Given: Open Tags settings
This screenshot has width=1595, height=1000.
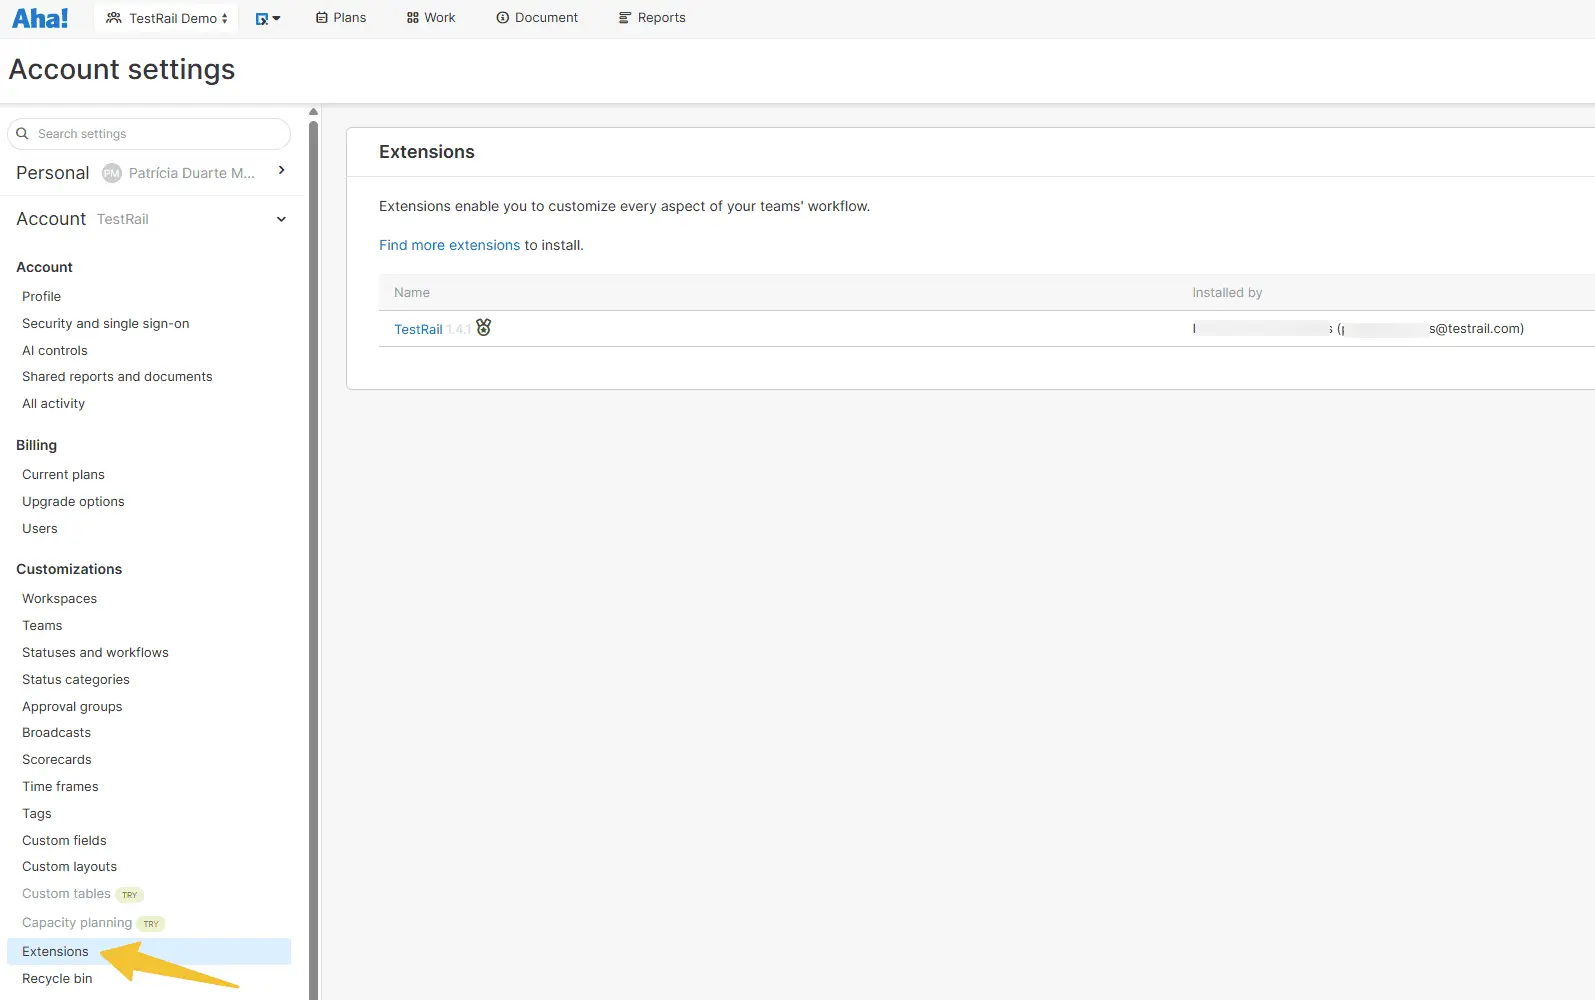Looking at the screenshot, I should coord(37,814).
